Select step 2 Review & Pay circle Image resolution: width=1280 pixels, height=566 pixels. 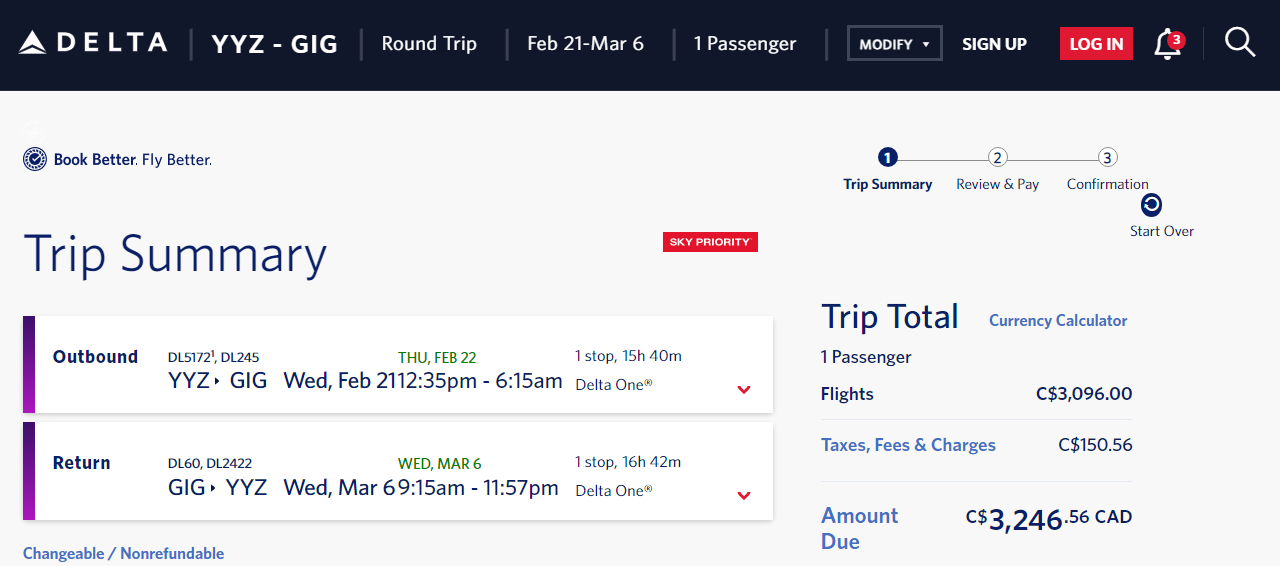pos(997,157)
